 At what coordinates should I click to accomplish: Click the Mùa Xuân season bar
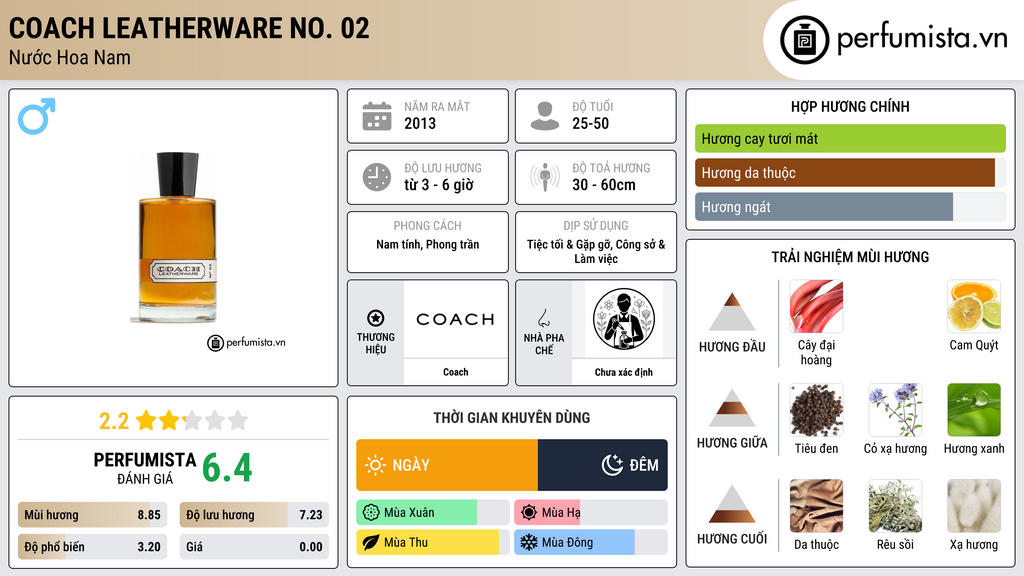tap(433, 513)
